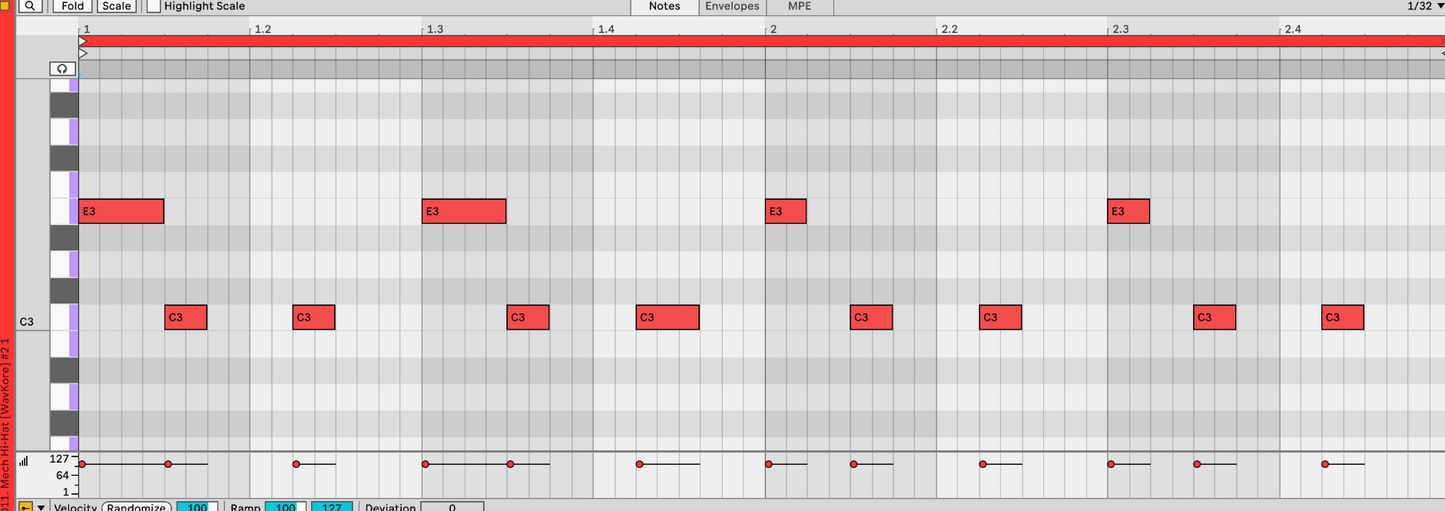Click the velocity lane bars icon
1445x511 pixels.
click(23, 461)
